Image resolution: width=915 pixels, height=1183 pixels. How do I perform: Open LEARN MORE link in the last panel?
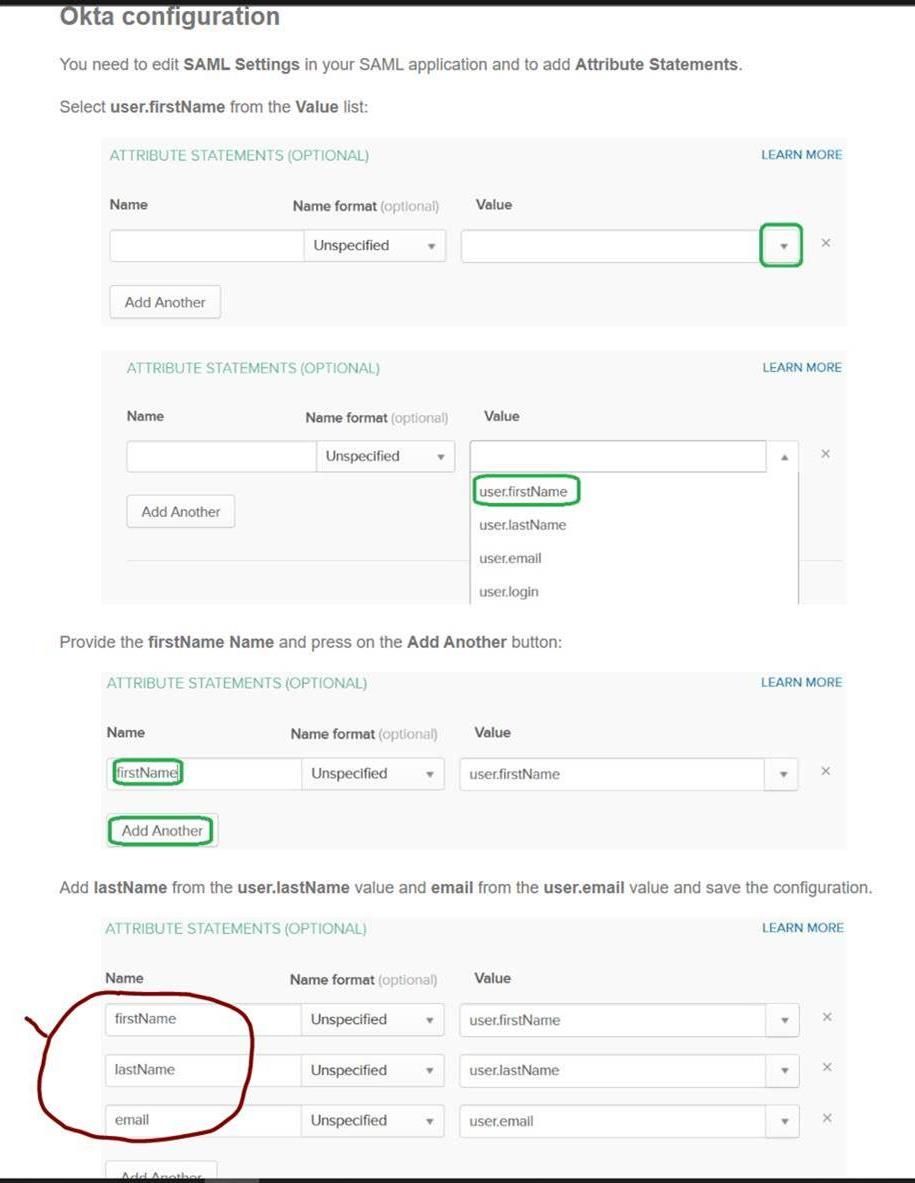coord(802,928)
